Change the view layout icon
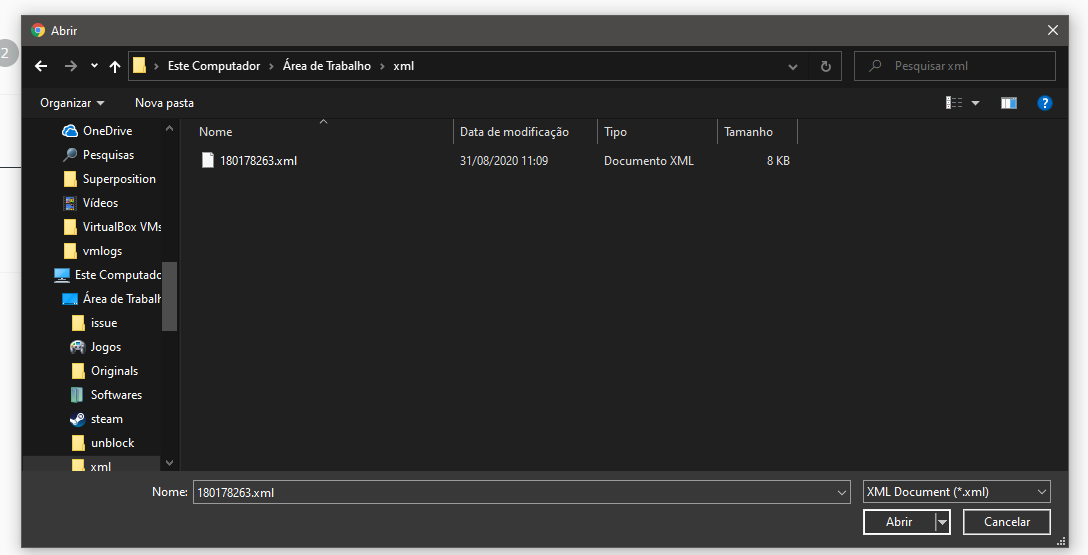The width and height of the screenshot is (1088, 555). pyautogui.click(x=954, y=103)
